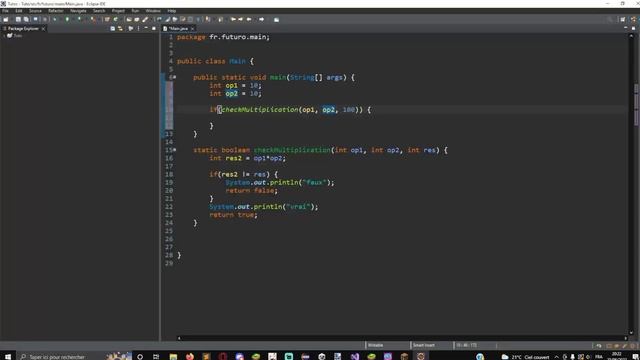Click the New Java Package toolbar icon
Screen dimensions: 640x360
pos(107,19)
